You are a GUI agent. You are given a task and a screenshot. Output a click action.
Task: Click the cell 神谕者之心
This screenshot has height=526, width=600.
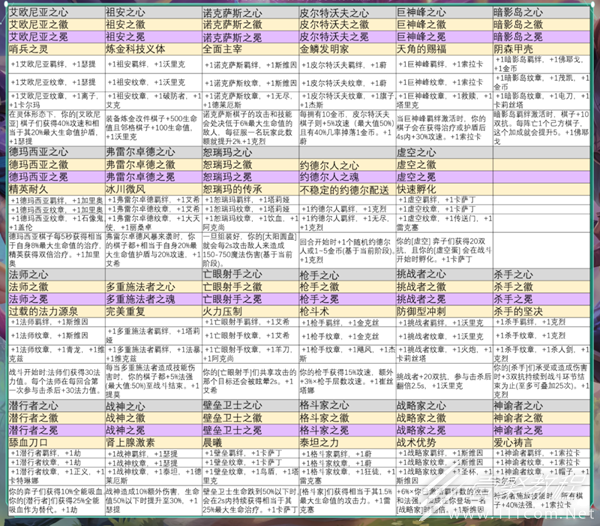pyautogui.click(x=541, y=406)
